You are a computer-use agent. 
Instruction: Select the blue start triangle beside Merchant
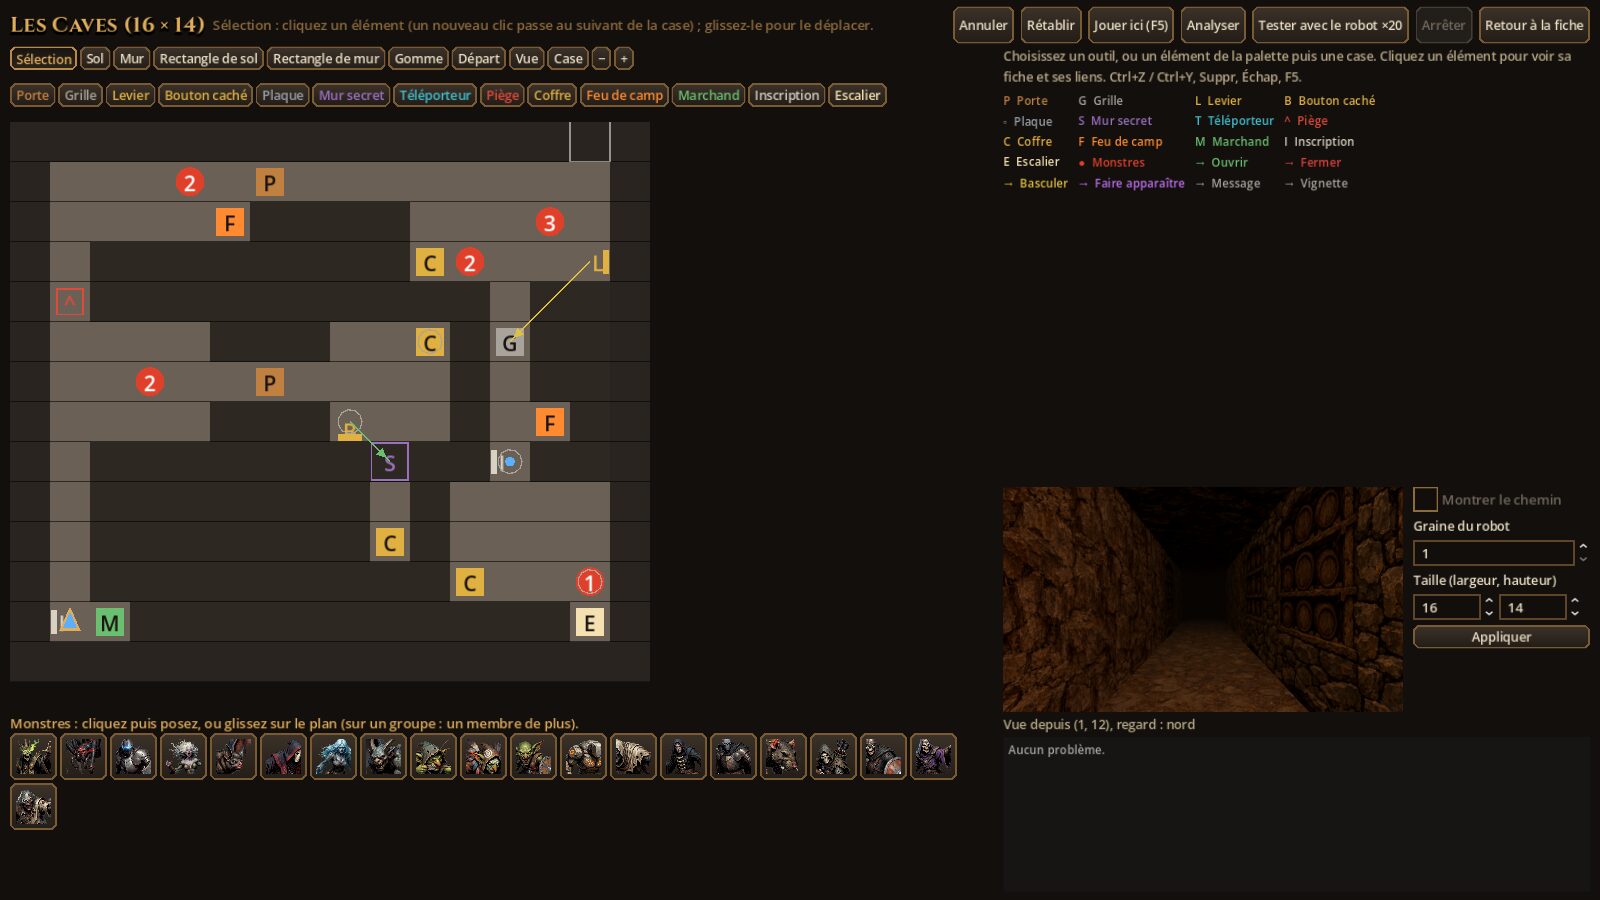coord(69,621)
